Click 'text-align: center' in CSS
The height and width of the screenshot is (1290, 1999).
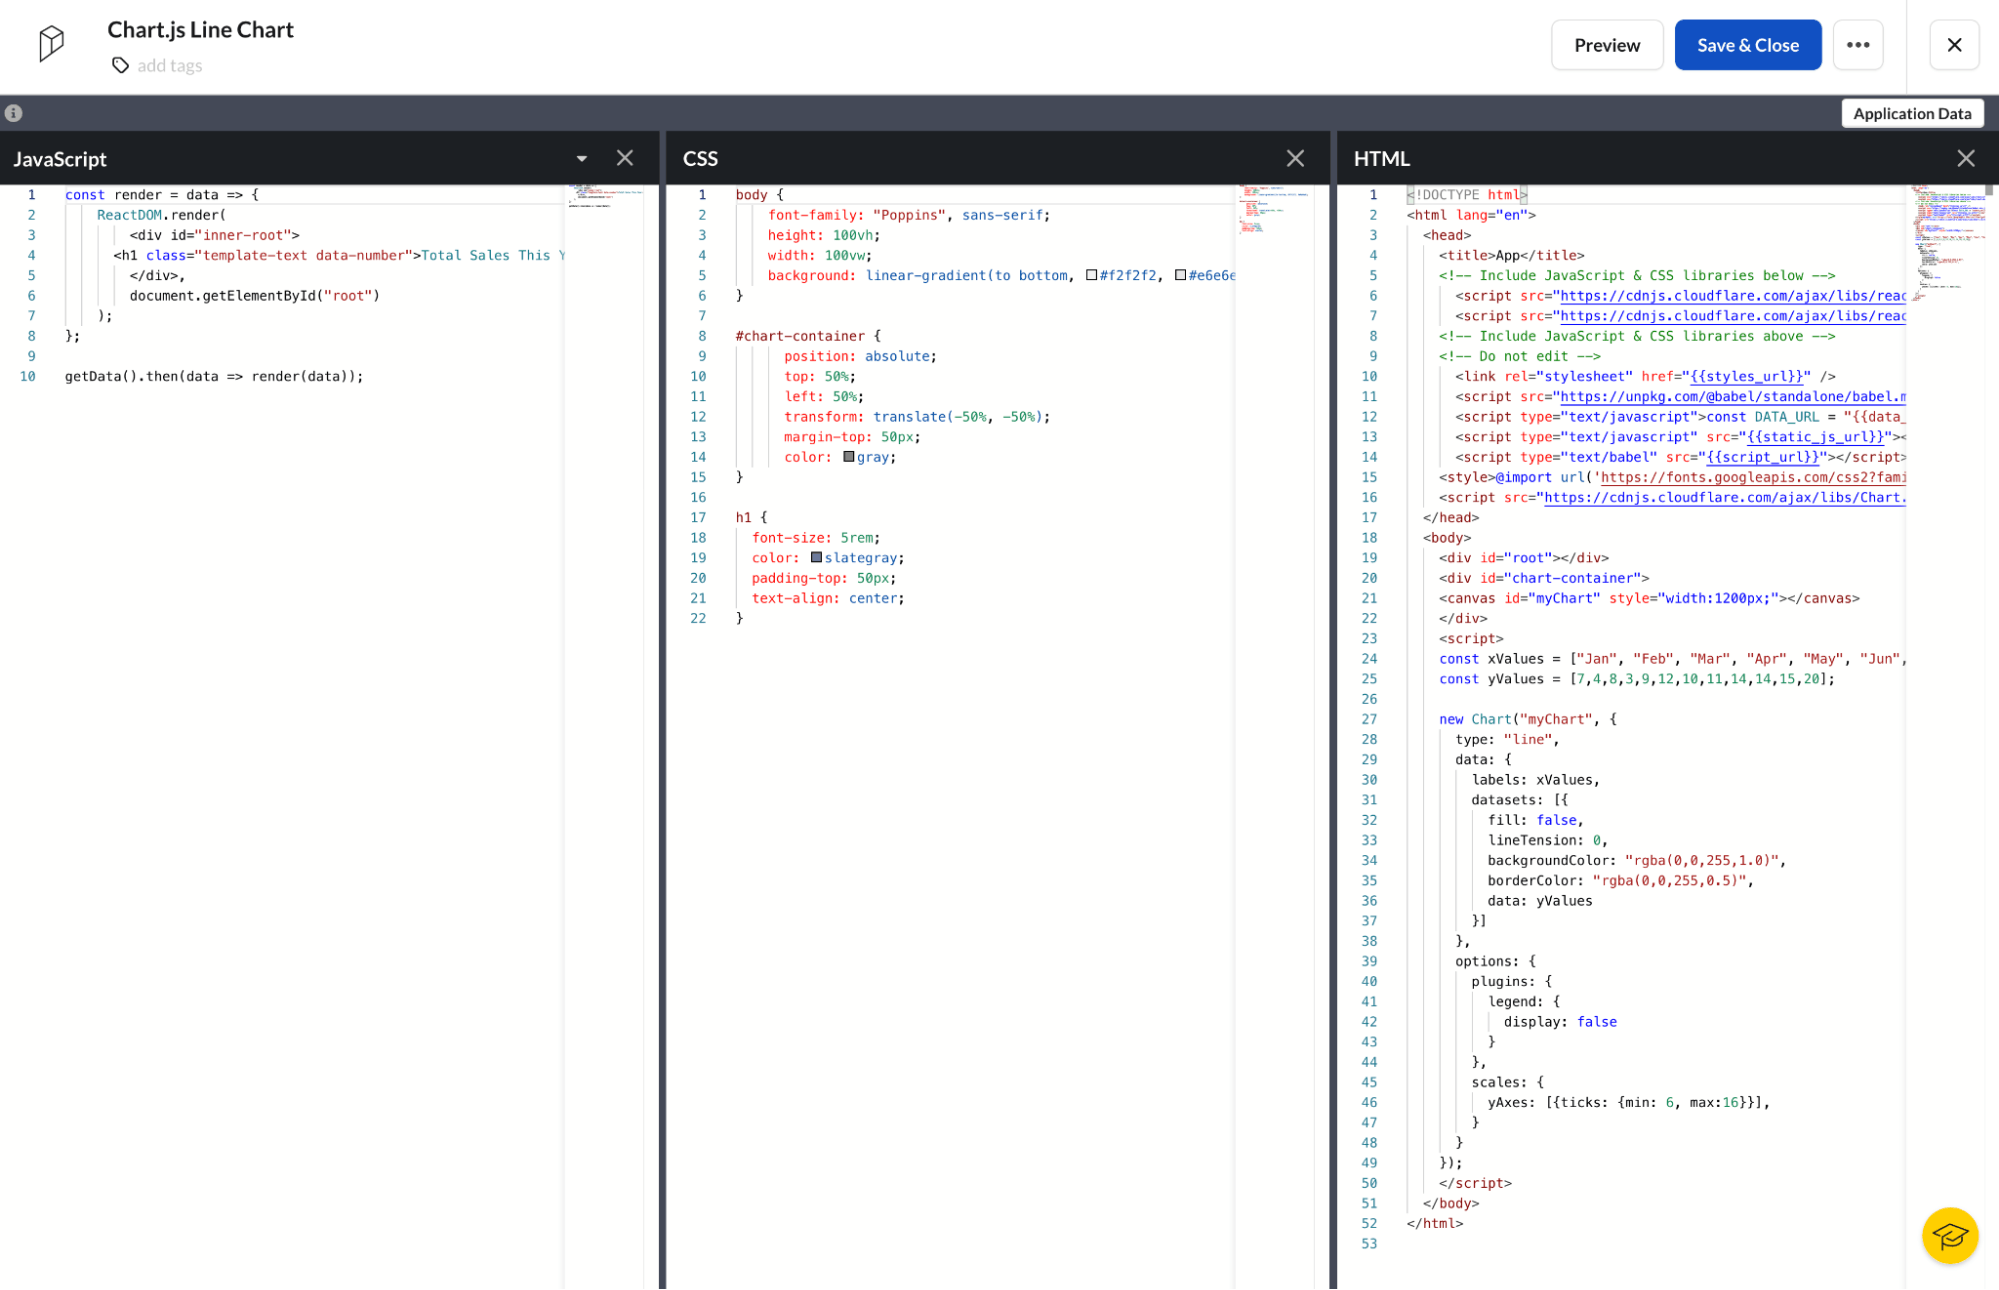828,598
